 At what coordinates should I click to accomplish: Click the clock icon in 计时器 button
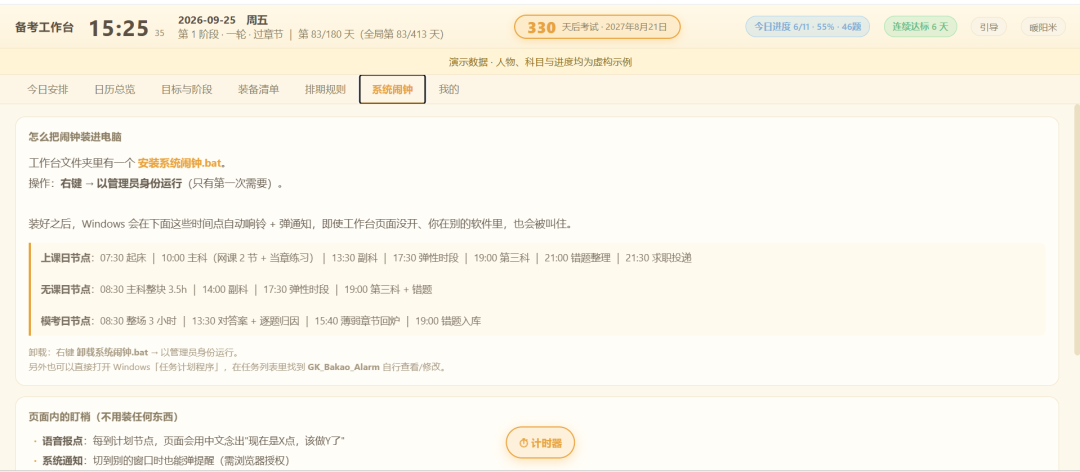click(x=523, y=444)
